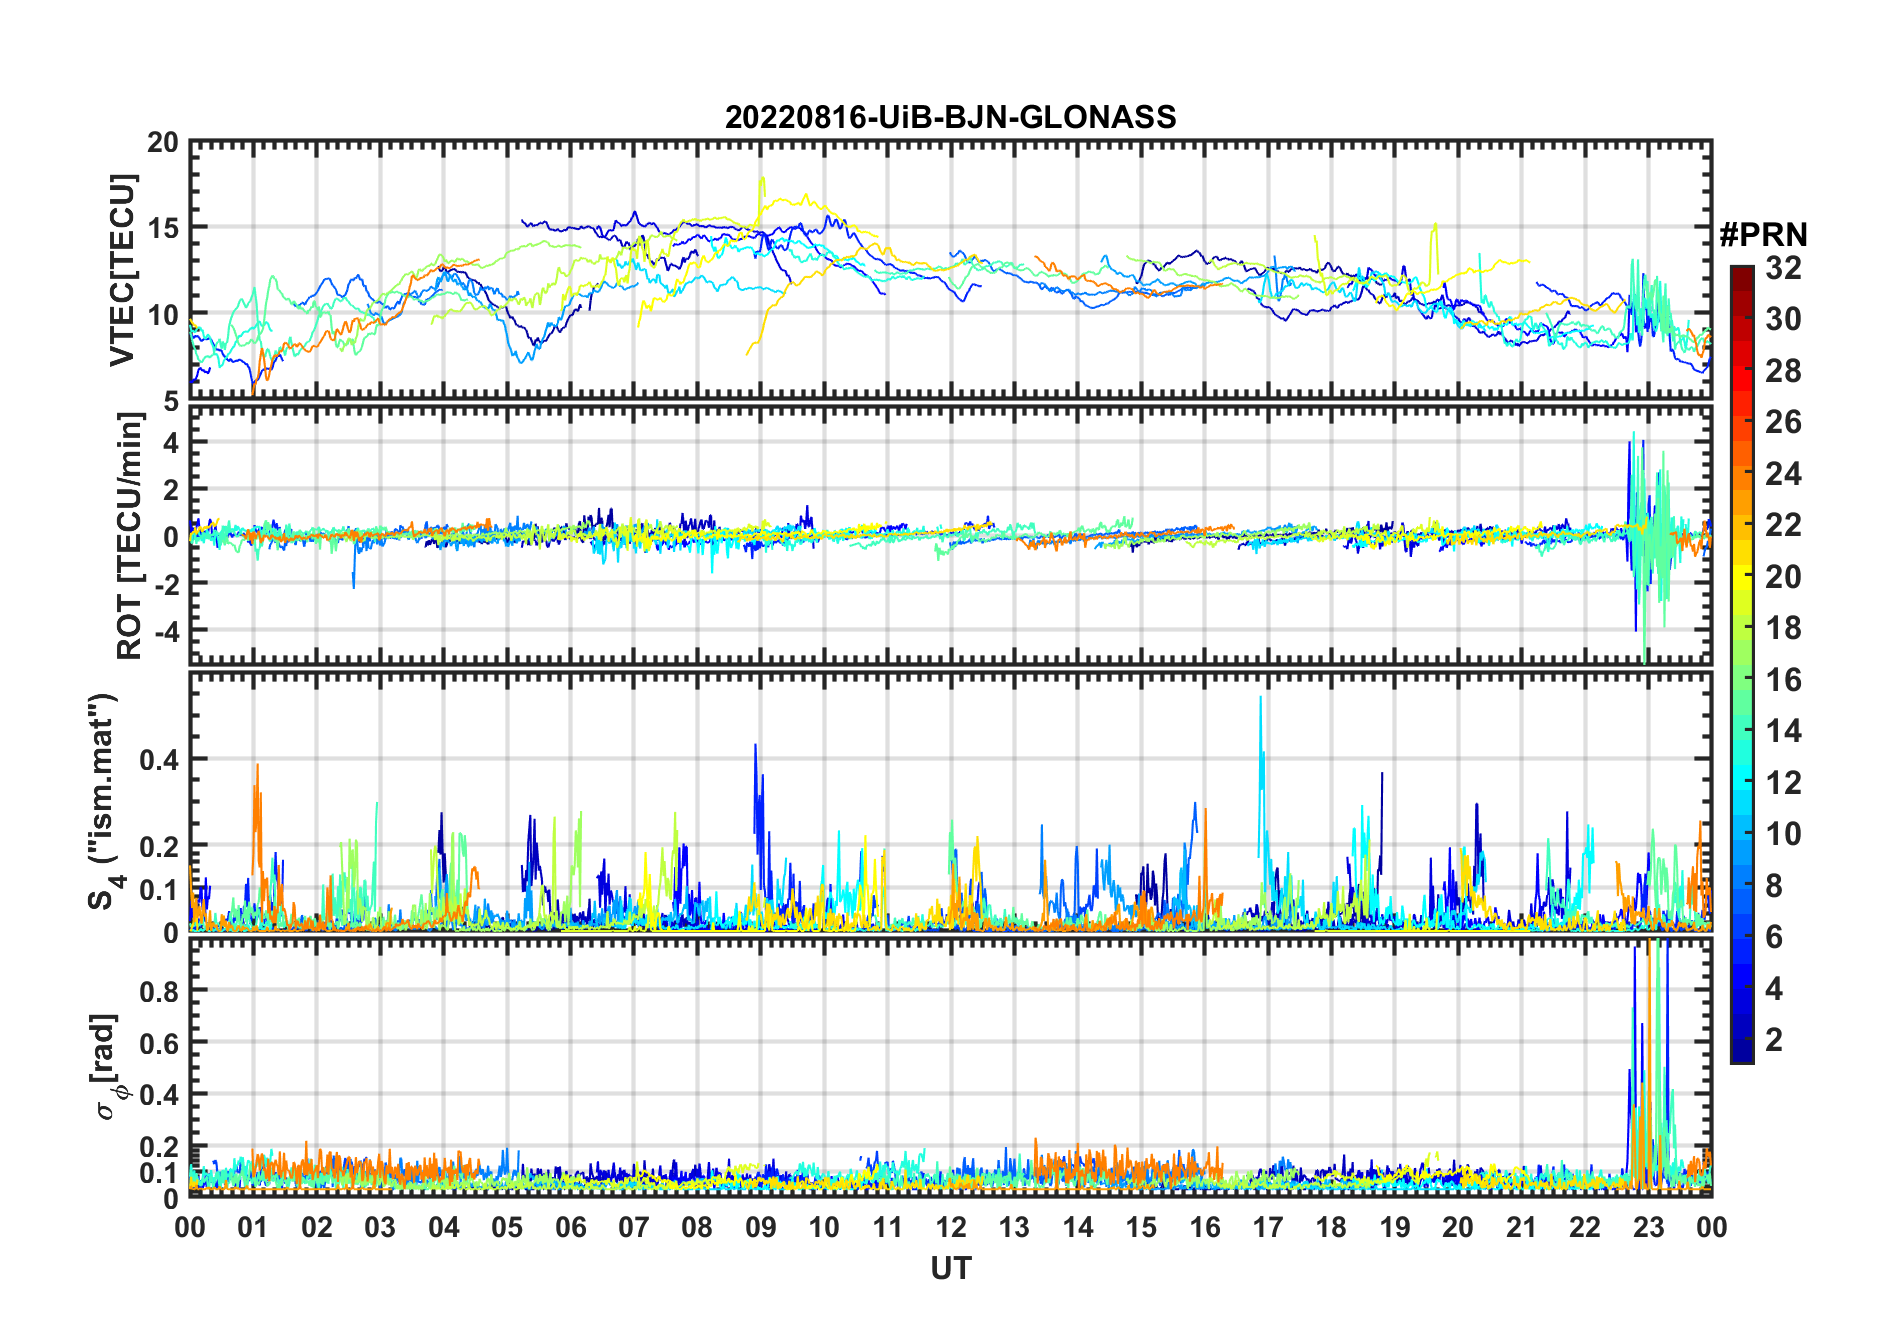Click colorbar tick label 14

(1783, 731)
